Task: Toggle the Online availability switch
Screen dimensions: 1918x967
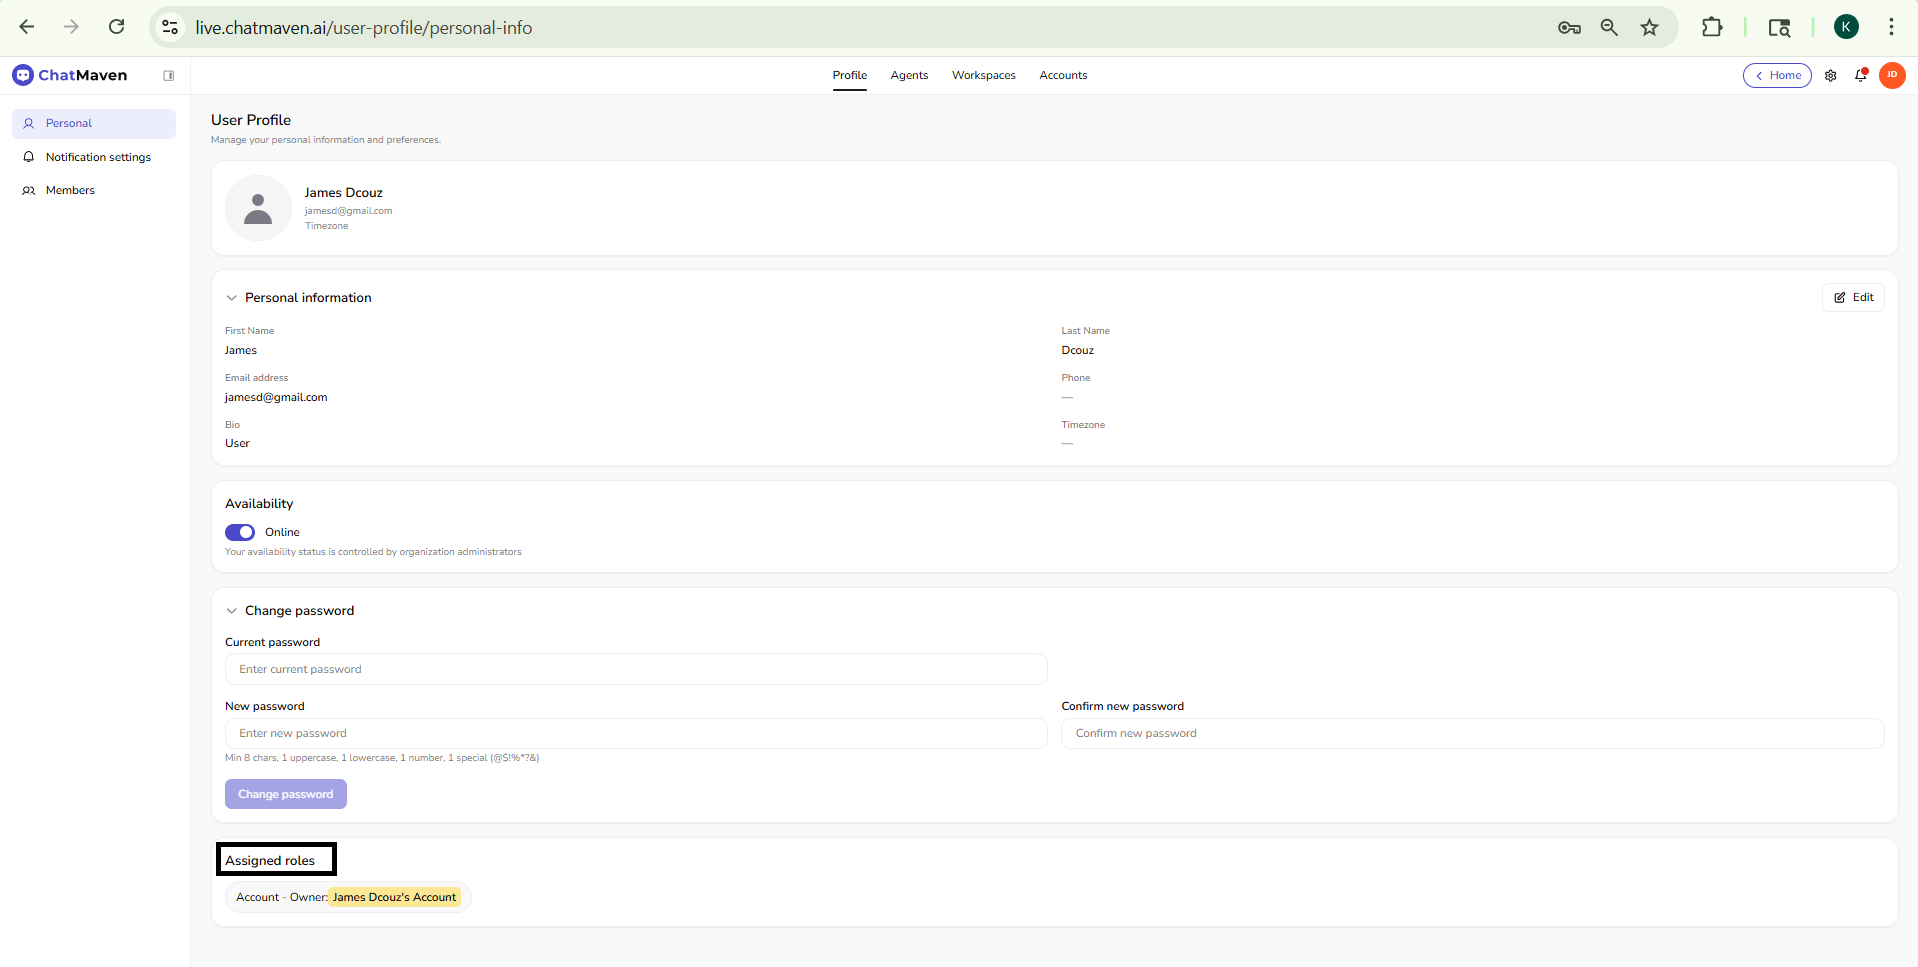Action: coord(239,532)
